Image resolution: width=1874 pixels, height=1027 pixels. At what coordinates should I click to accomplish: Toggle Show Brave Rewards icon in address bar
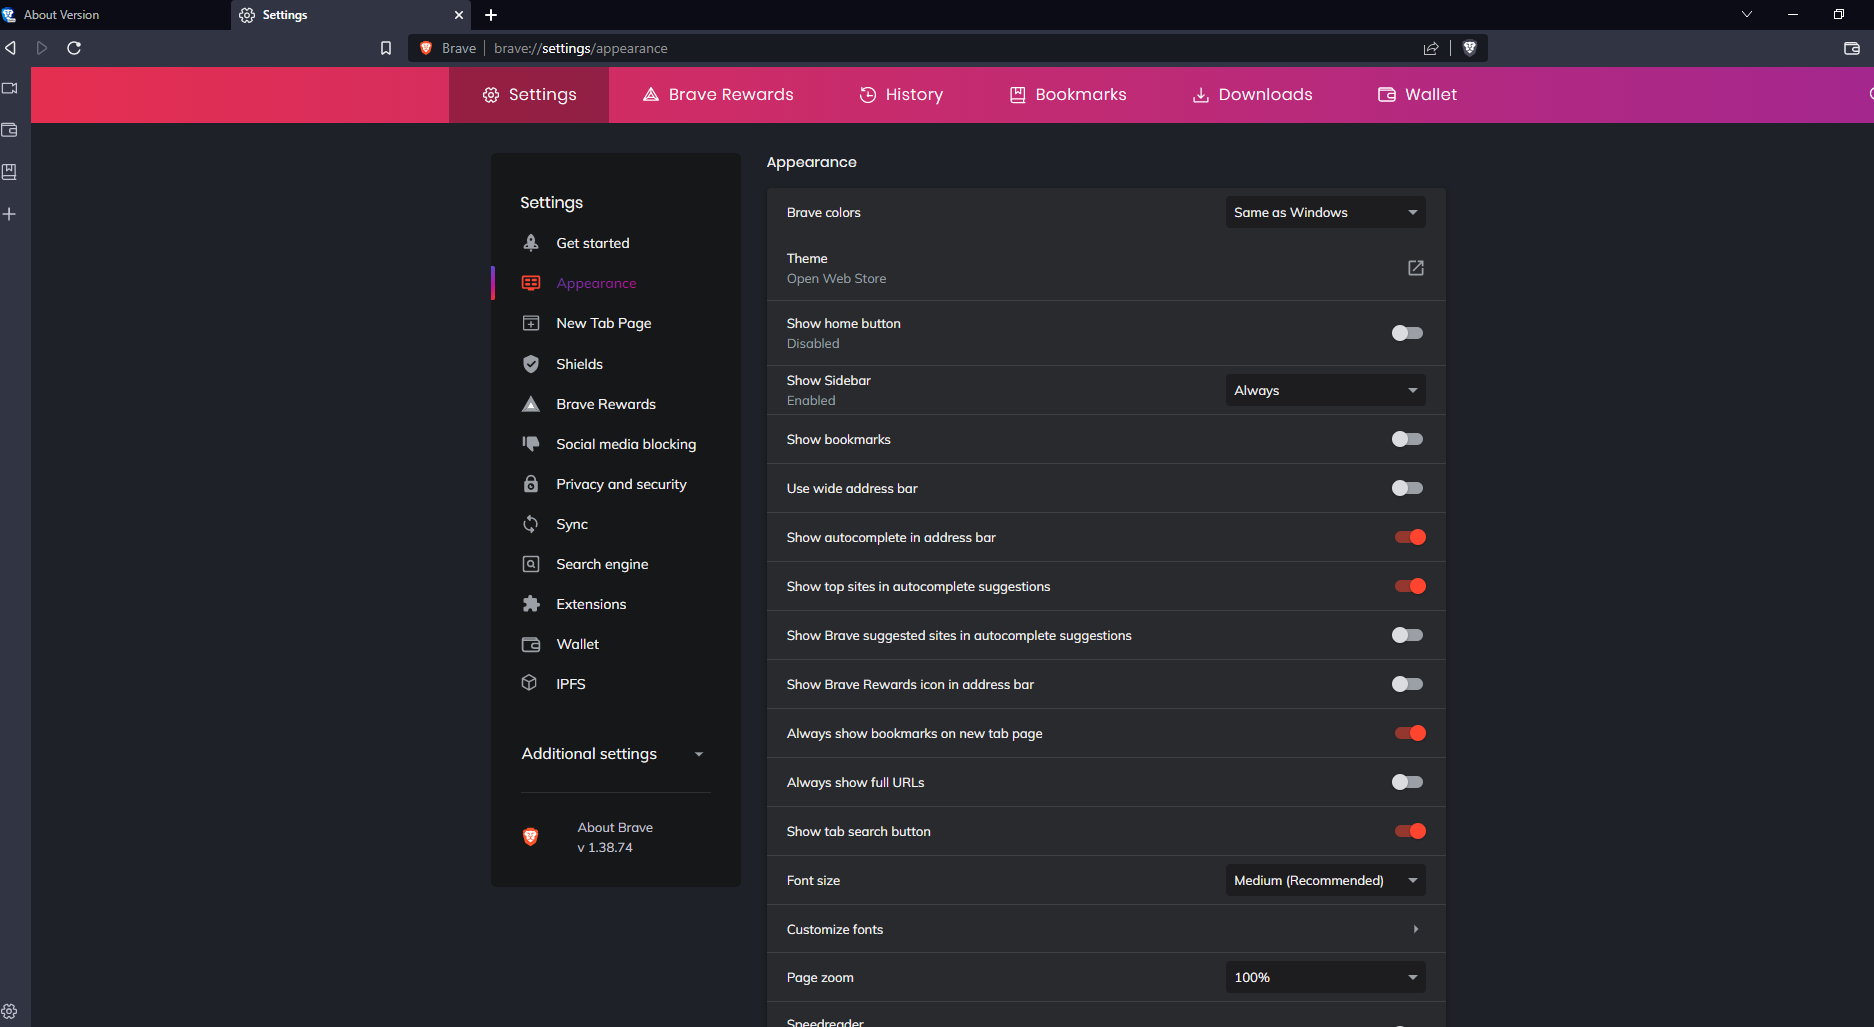pyautogui.click(x=1407, y=684)
